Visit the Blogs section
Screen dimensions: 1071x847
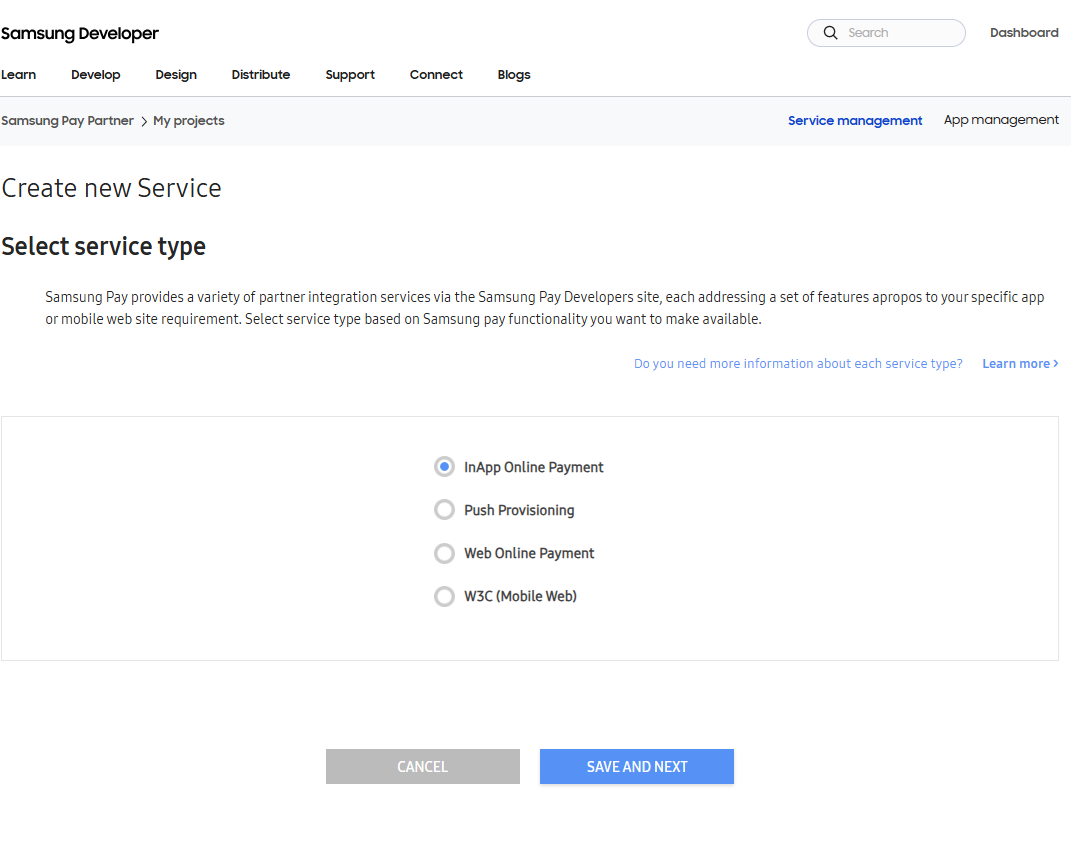pyautogui.click(x=514, y=75)
